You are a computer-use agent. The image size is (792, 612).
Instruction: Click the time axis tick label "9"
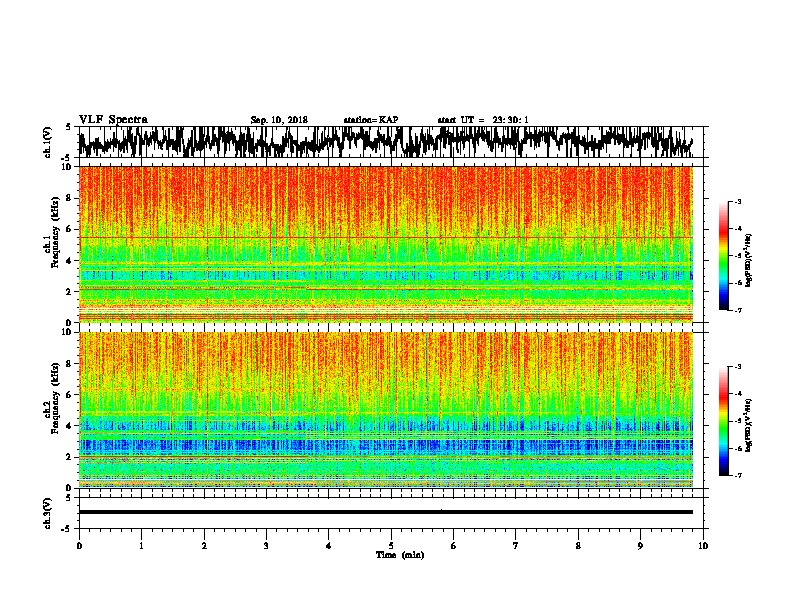coord(640,546)
